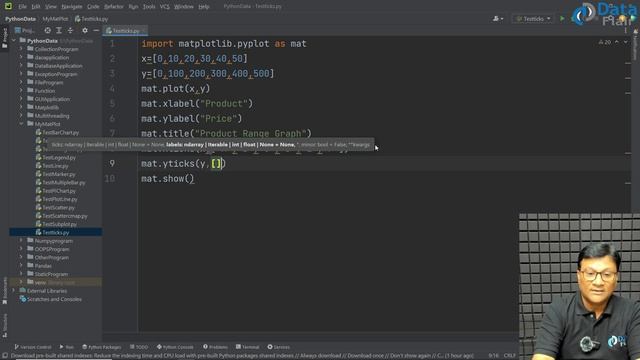Screen dimensions: 640x360
Task: Expand the DatabaseApplication folder
Action: pyautogui.click(x=21, y=66)
